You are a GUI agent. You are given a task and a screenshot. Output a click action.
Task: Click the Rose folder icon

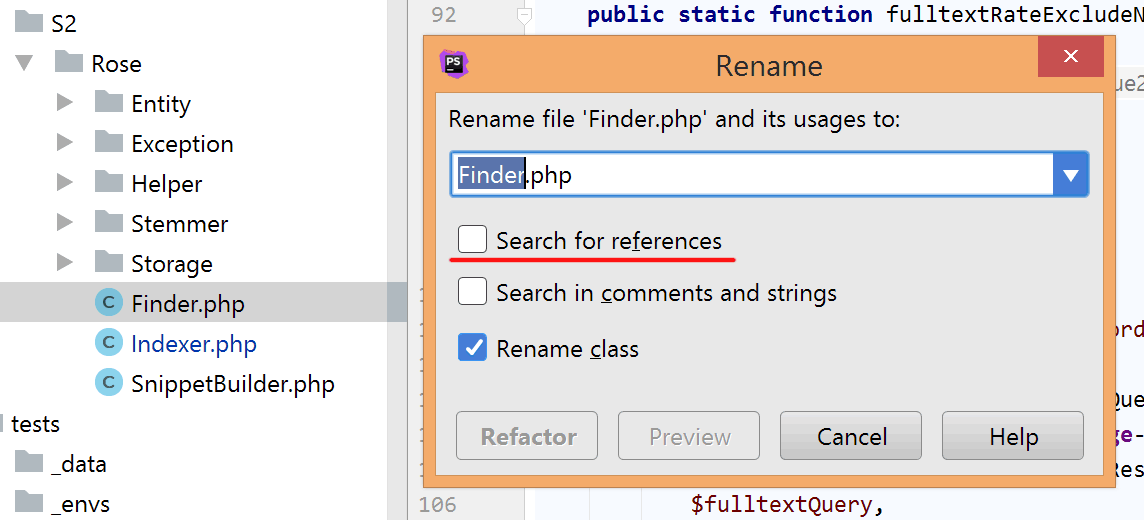point(69,63)
